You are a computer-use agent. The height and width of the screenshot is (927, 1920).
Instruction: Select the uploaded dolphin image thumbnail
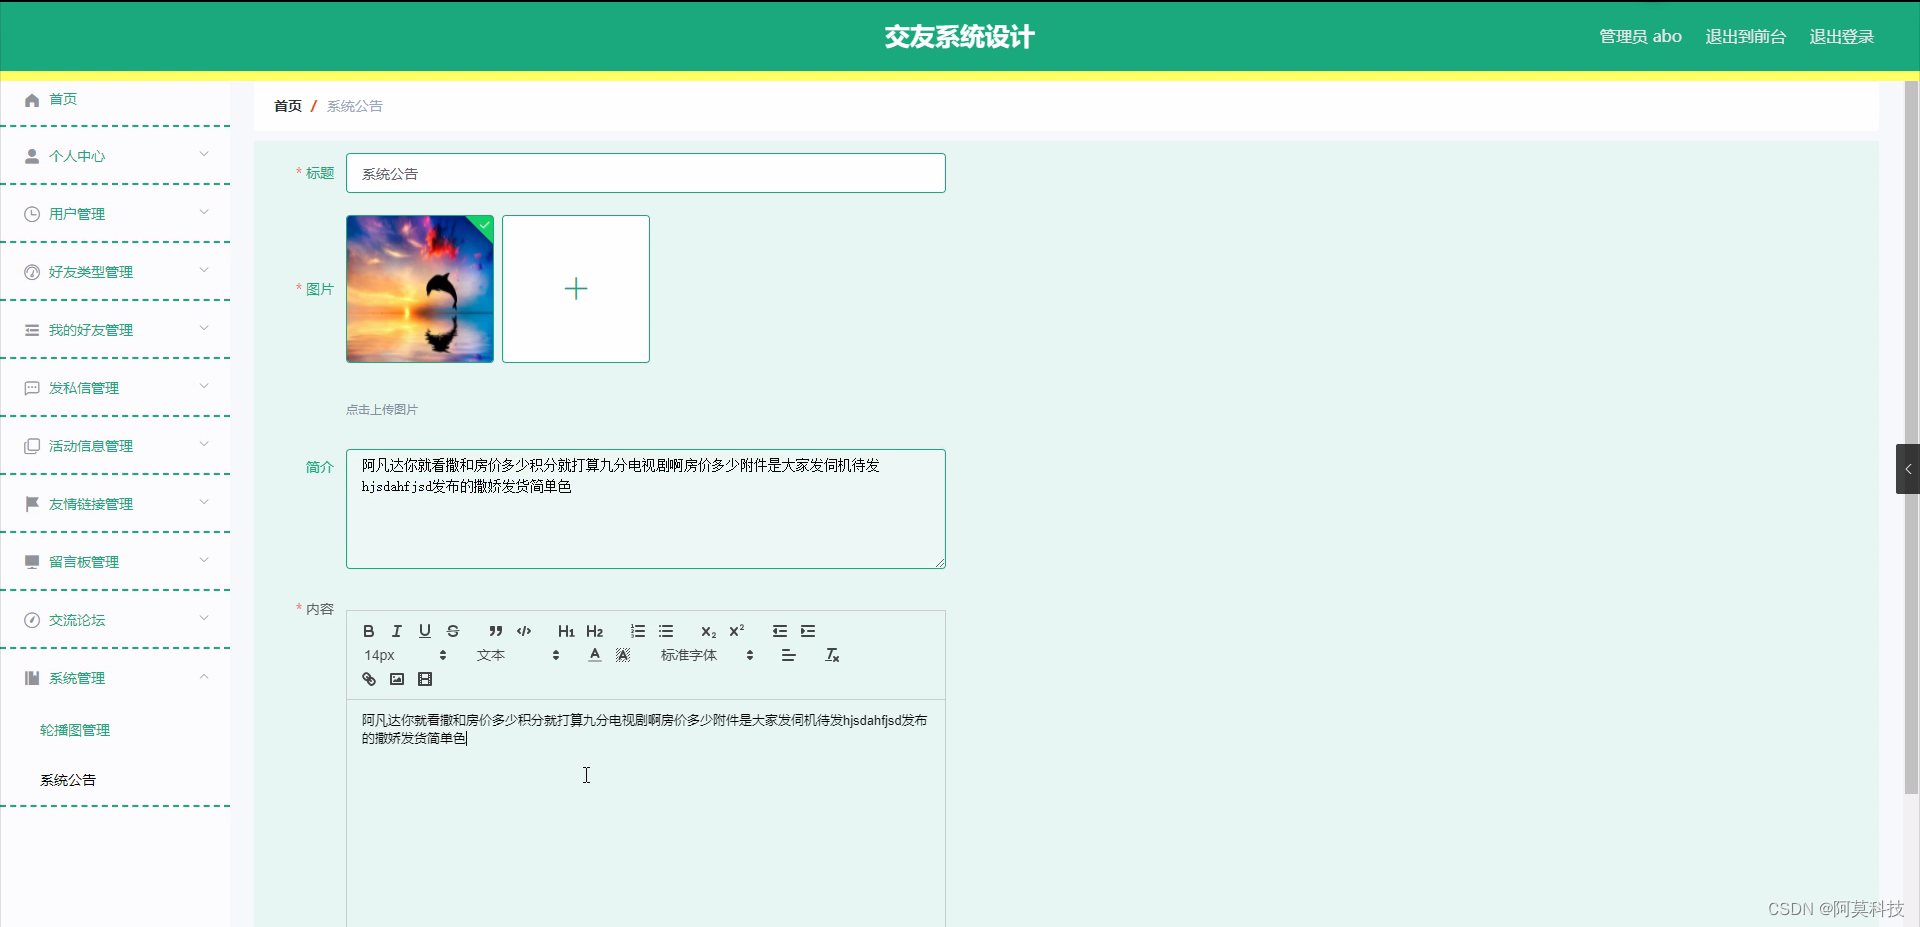click(419, 289)
